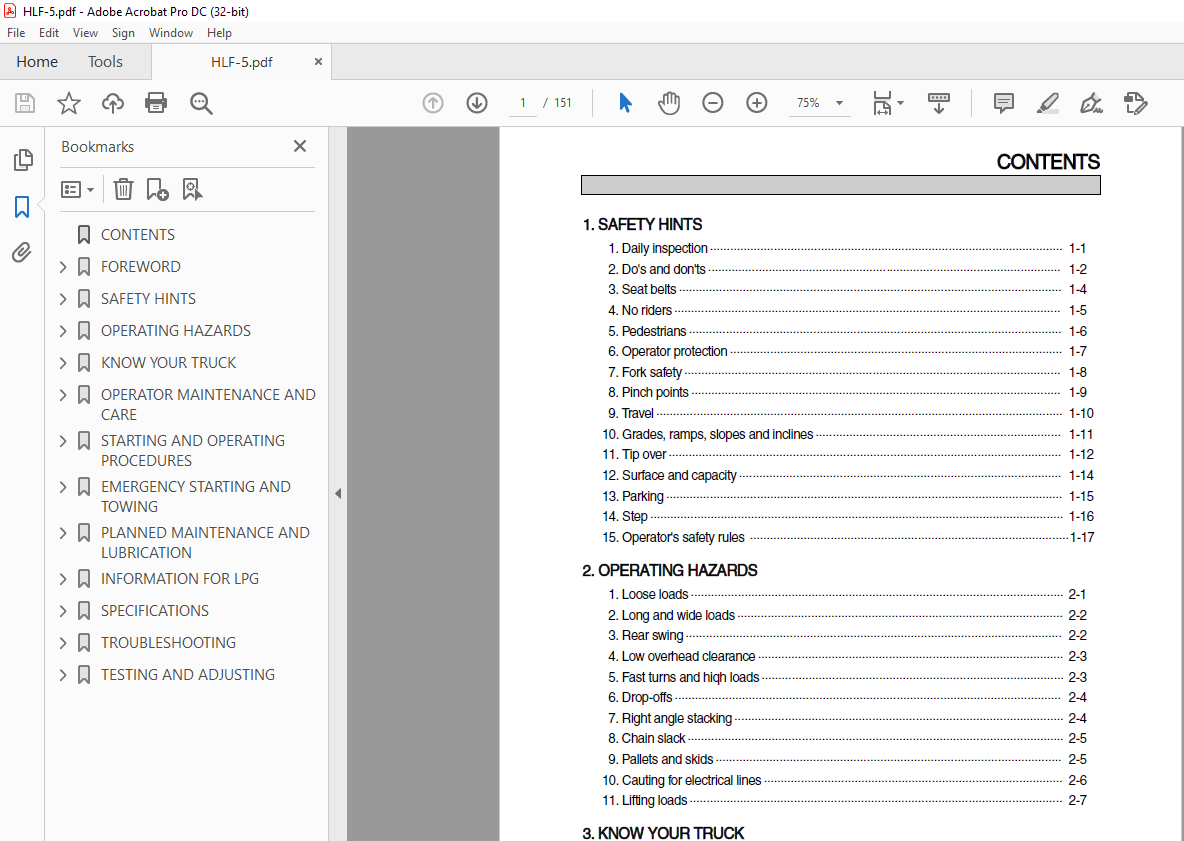Viewport: 1184px width, 841px height.
Task: Expand the FOREWORD bookmark
Action: [63, 266]
